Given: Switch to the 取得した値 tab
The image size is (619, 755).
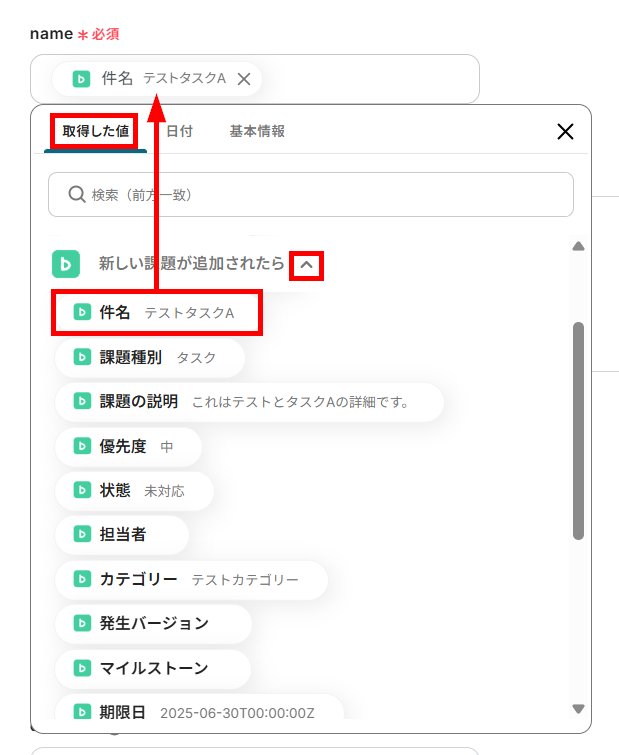Looking at the screenshot, I should click(94, 131).
